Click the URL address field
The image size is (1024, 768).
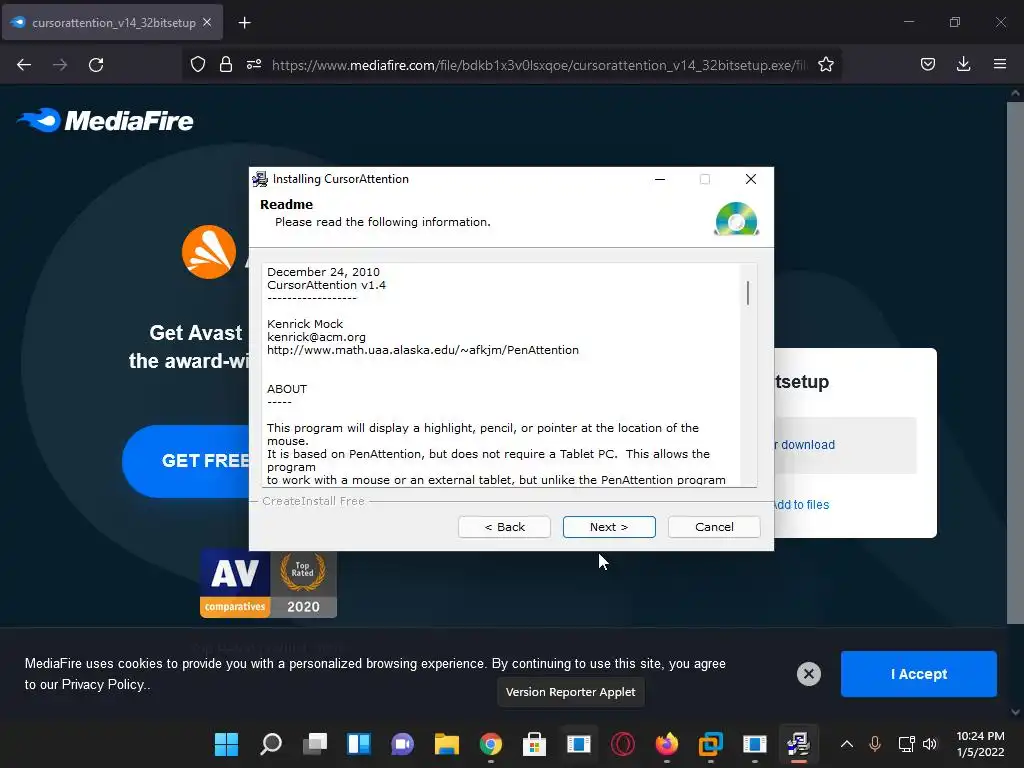click(539, 65)
